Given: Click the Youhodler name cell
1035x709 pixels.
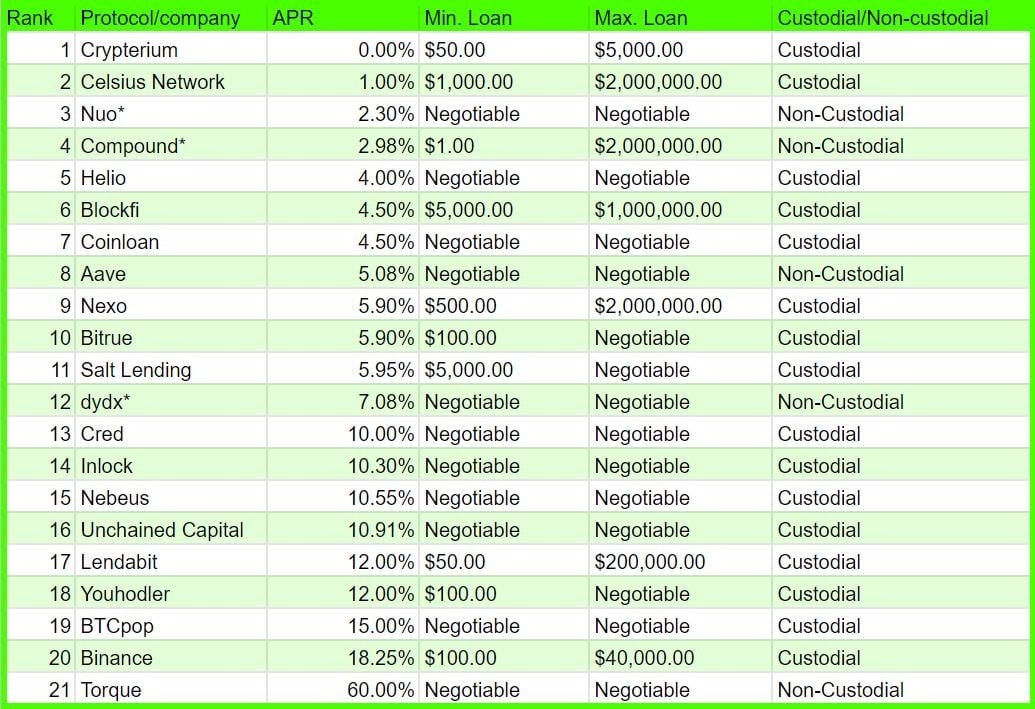Looking at the screenshot, I should [x=125, y=594].
